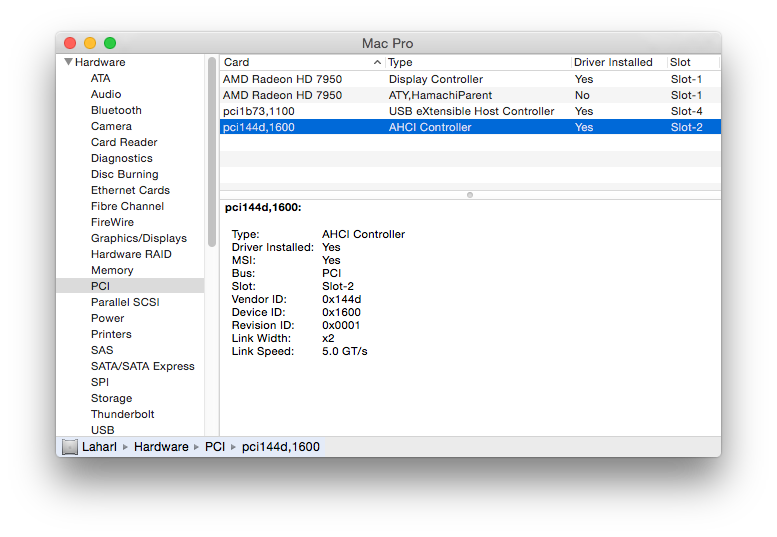
Task: Click the Vendor ID value 0x144d
Action: click(x=341, y=299)
